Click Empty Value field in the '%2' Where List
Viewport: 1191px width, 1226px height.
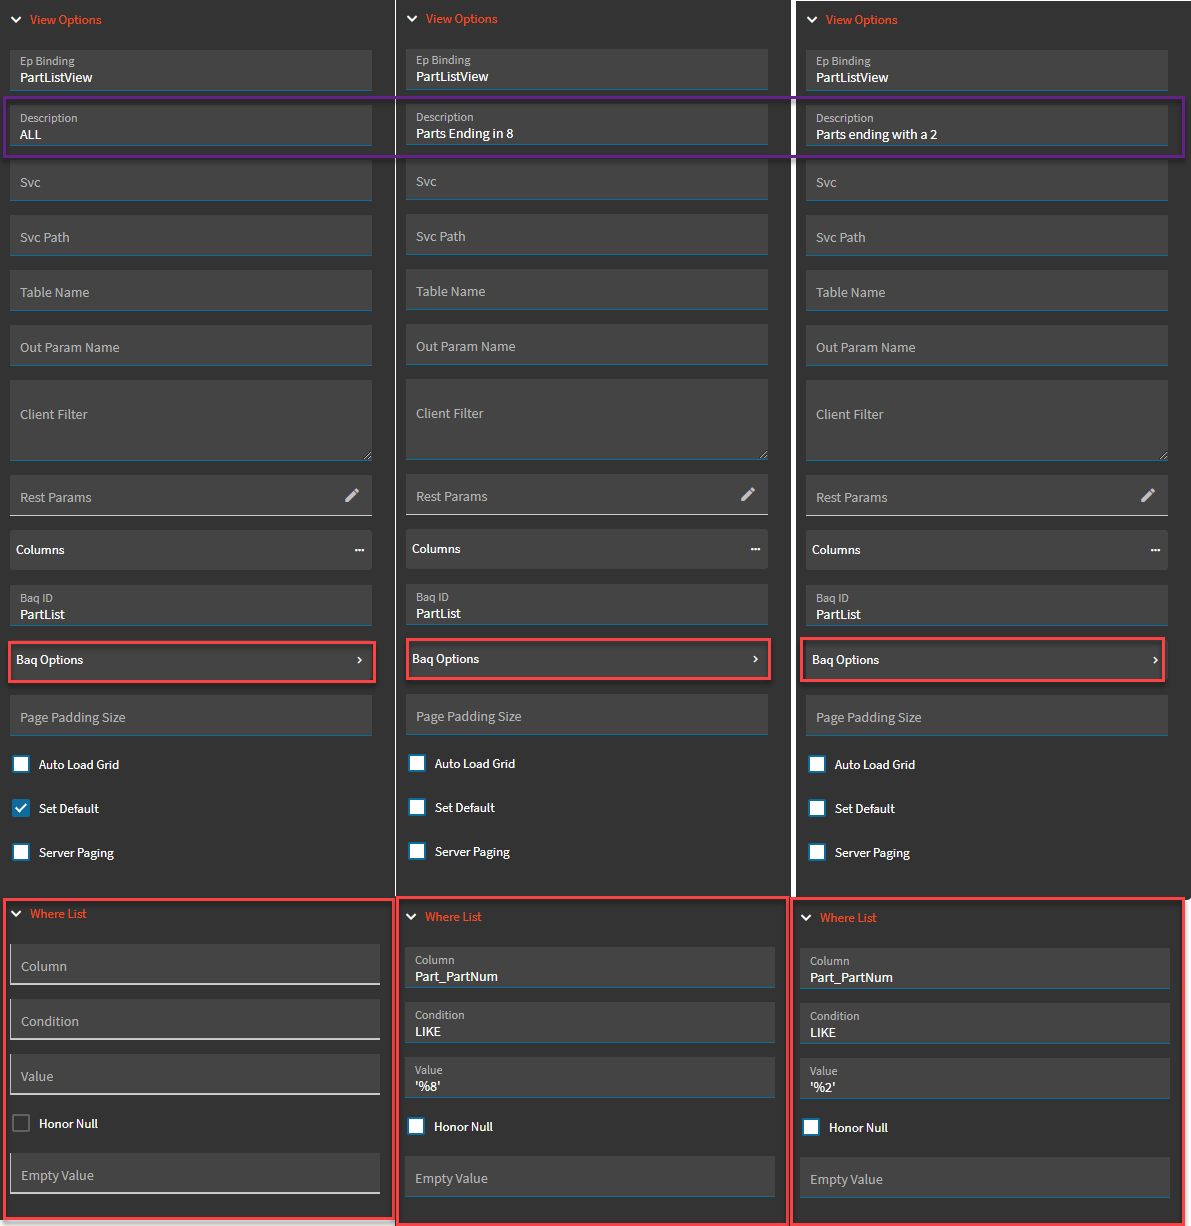[x=985, y=1178]
